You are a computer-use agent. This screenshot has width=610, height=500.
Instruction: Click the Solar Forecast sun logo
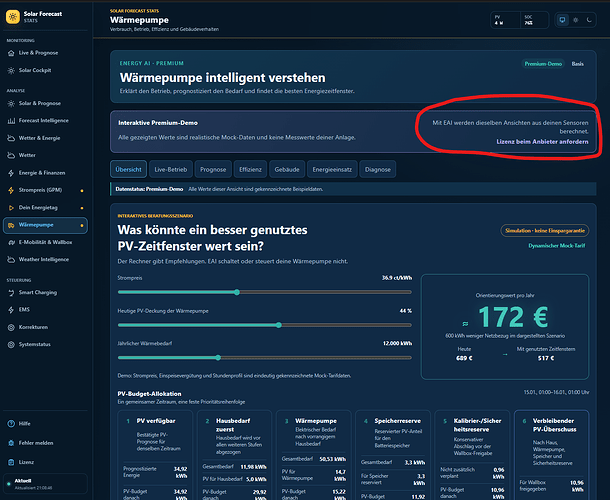[13, 17]
